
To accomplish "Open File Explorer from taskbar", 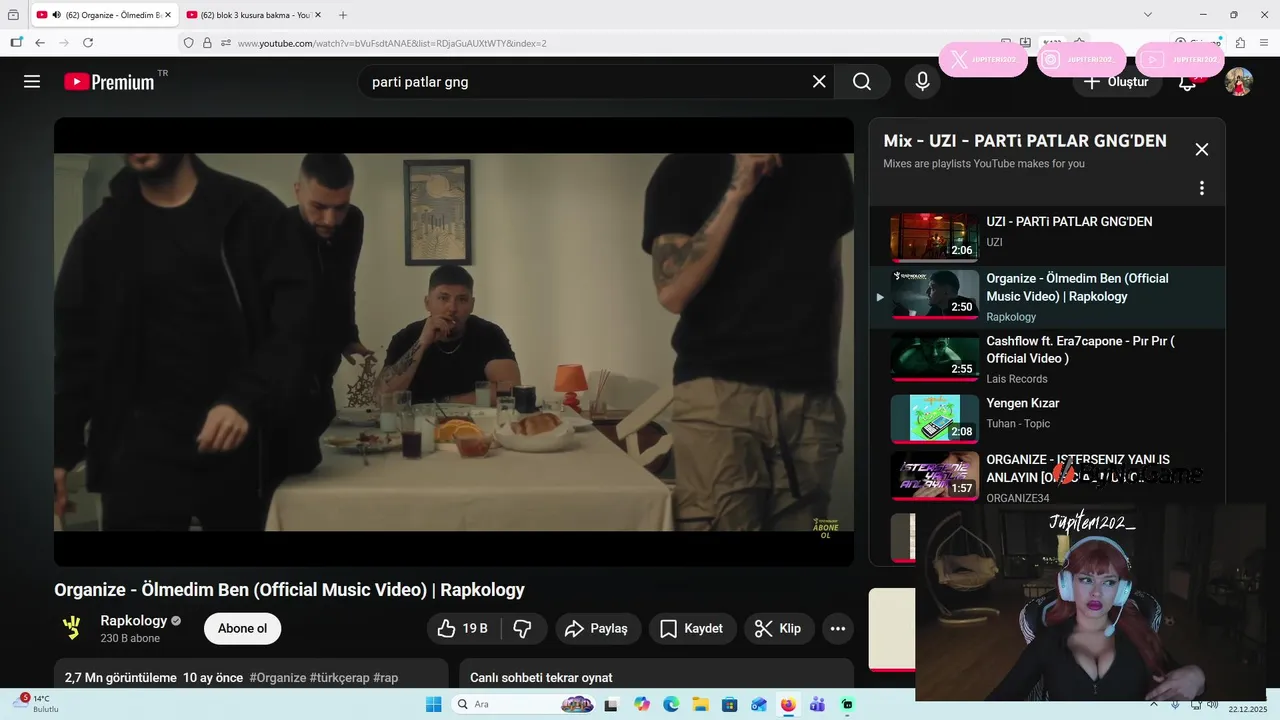I will point(700,704).
